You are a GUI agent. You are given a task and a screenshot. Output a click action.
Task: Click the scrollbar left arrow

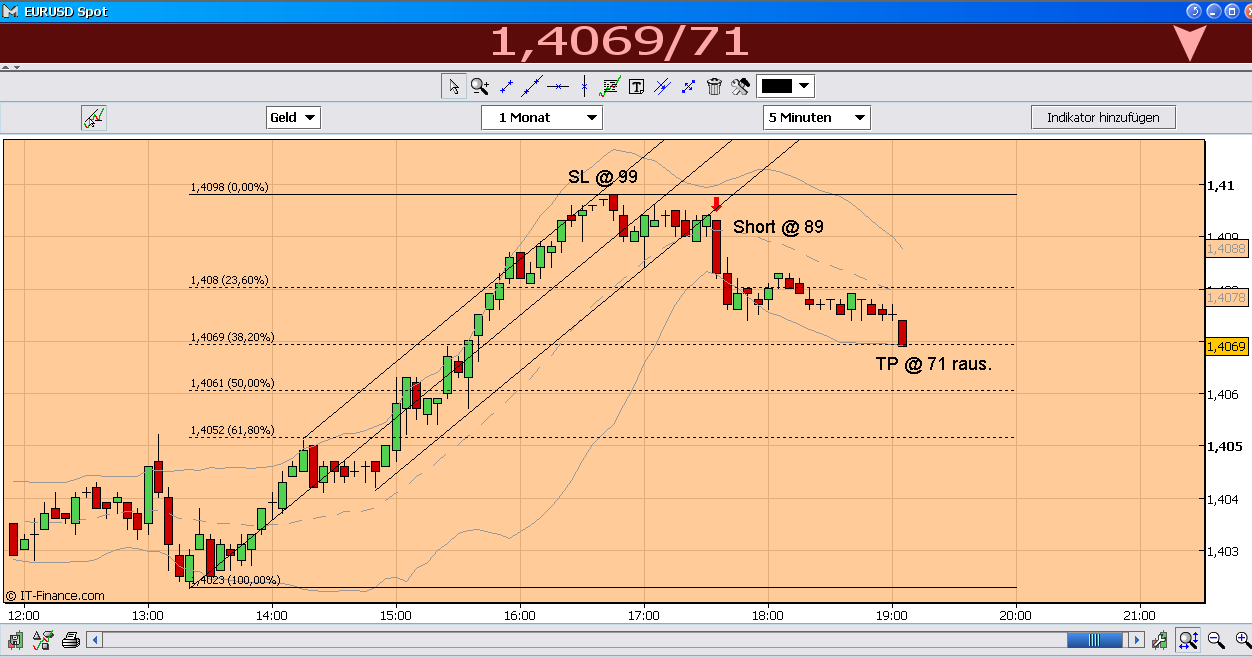pyautogui.click(x=95, y=640)
